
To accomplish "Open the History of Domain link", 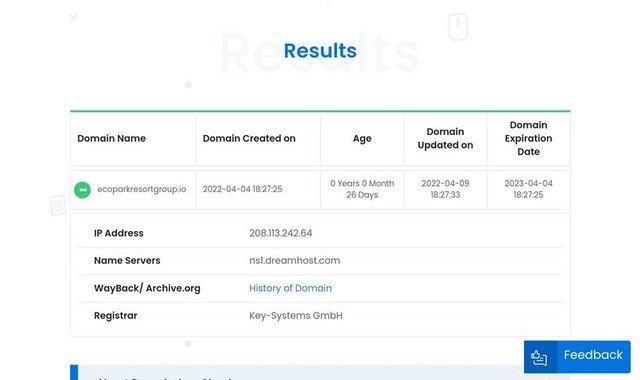I will [x=290, y=288].
